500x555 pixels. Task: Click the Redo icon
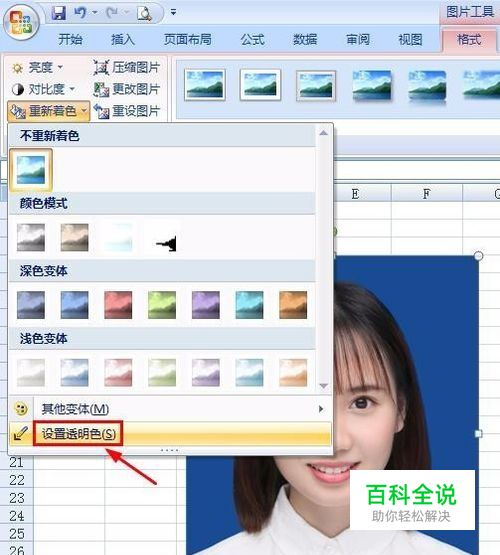click(x=113, y=13)
